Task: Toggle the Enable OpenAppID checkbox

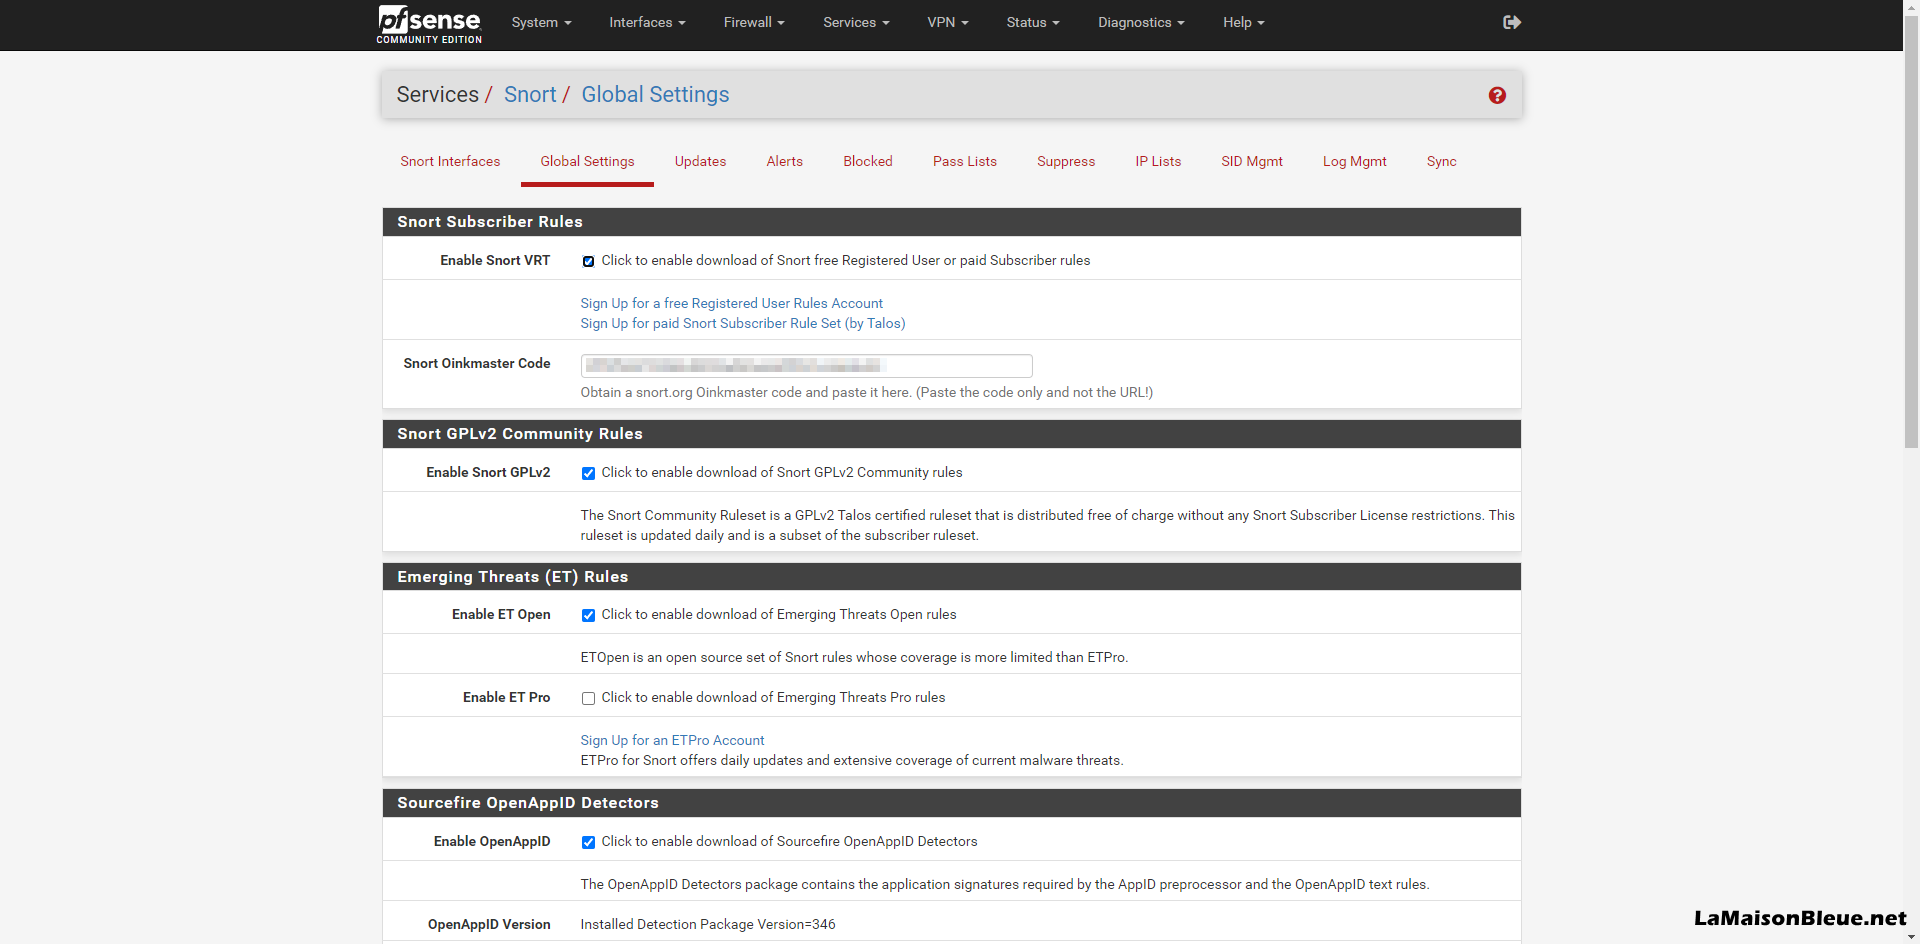Action: pyautogui.click(x=588, y=842)
